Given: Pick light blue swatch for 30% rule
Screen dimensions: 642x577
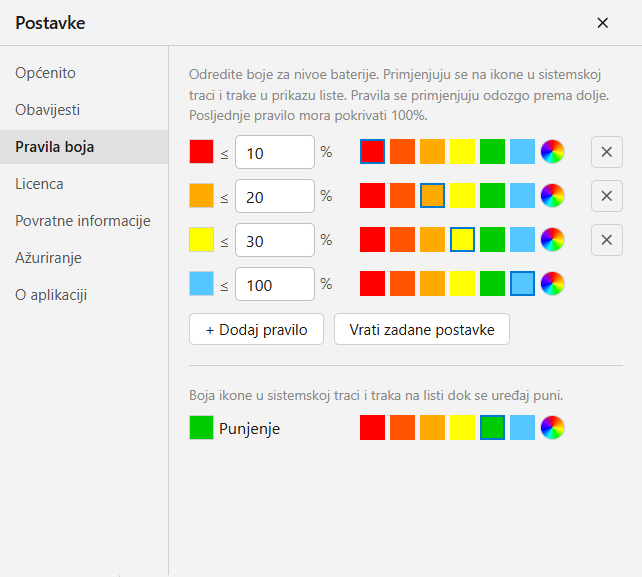Looking at the screenshot, I should pyautogui.click(x=522, y=240).
